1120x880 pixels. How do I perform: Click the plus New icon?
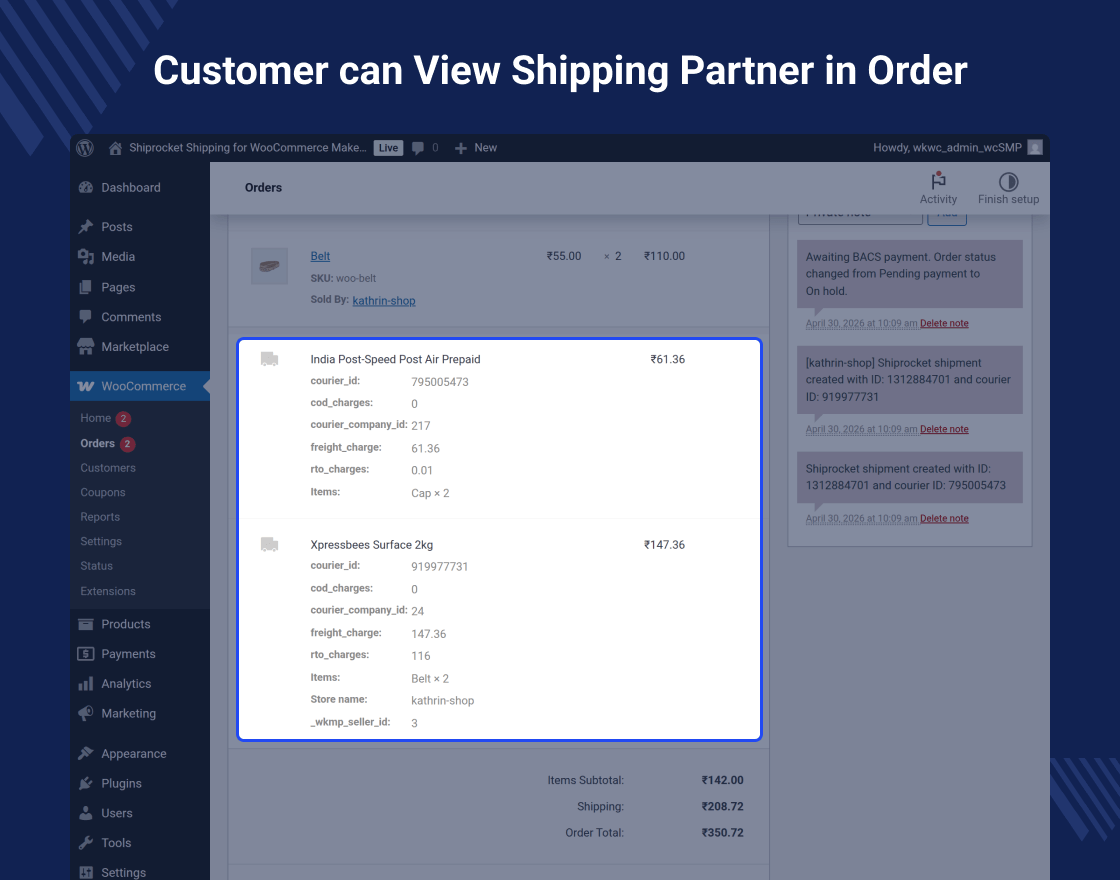pyautogui.click(x=461, y=148)
